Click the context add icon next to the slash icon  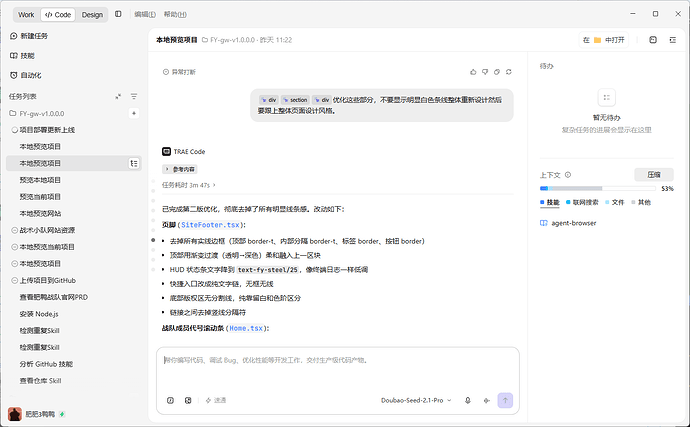click(188, 401)
